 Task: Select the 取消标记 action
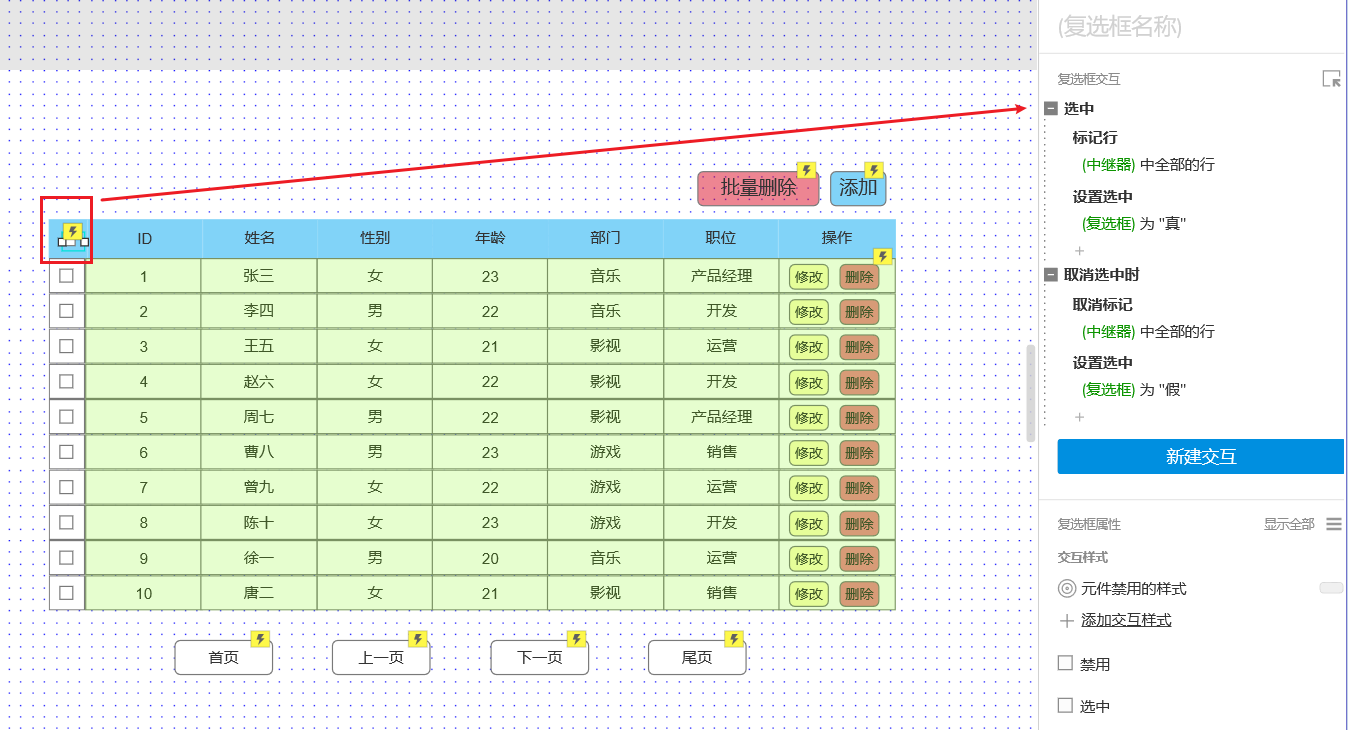[1102, 304]
